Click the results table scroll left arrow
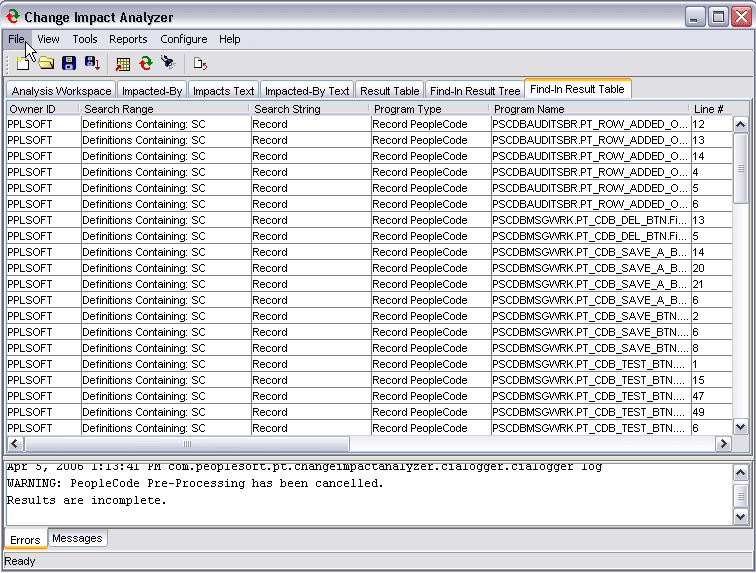756x573 pixels. (x=15, y=444)
